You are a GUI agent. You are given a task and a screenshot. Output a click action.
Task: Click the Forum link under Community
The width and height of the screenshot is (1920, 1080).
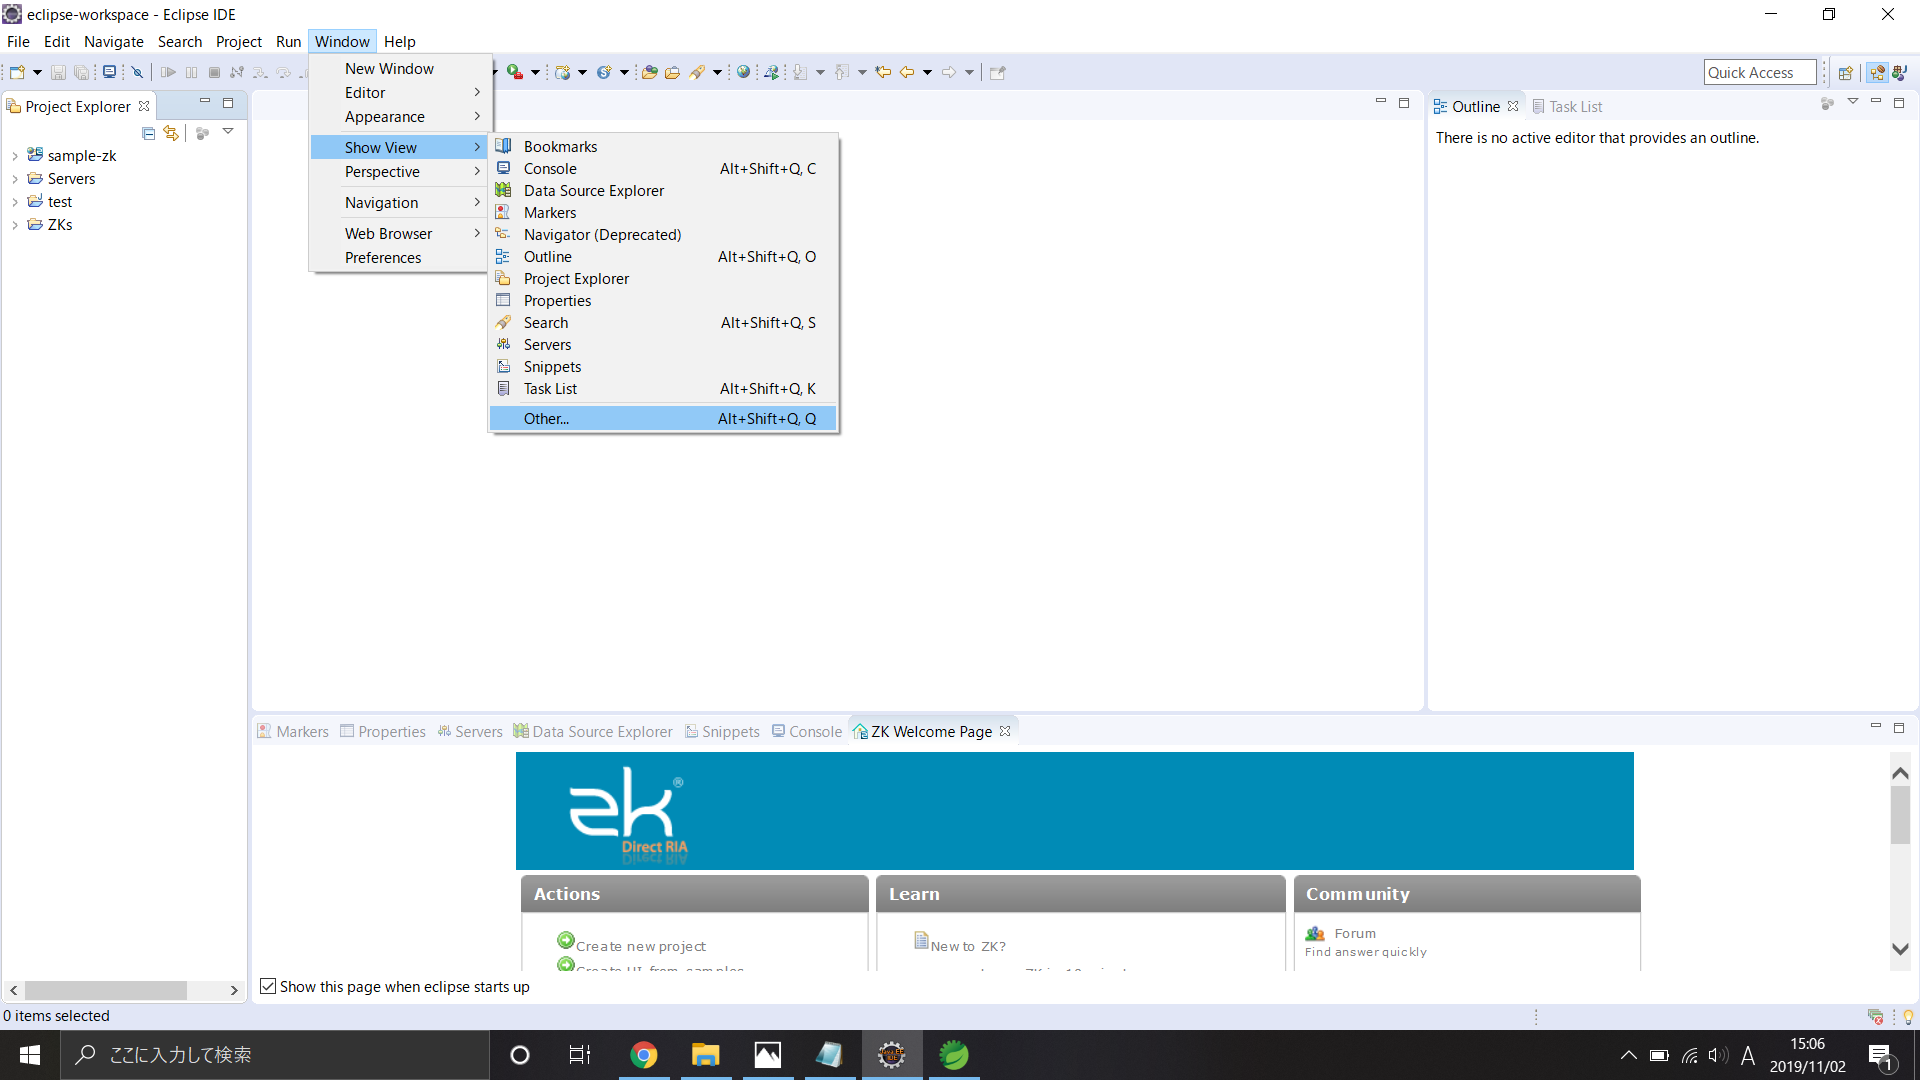pos(1355,933)
